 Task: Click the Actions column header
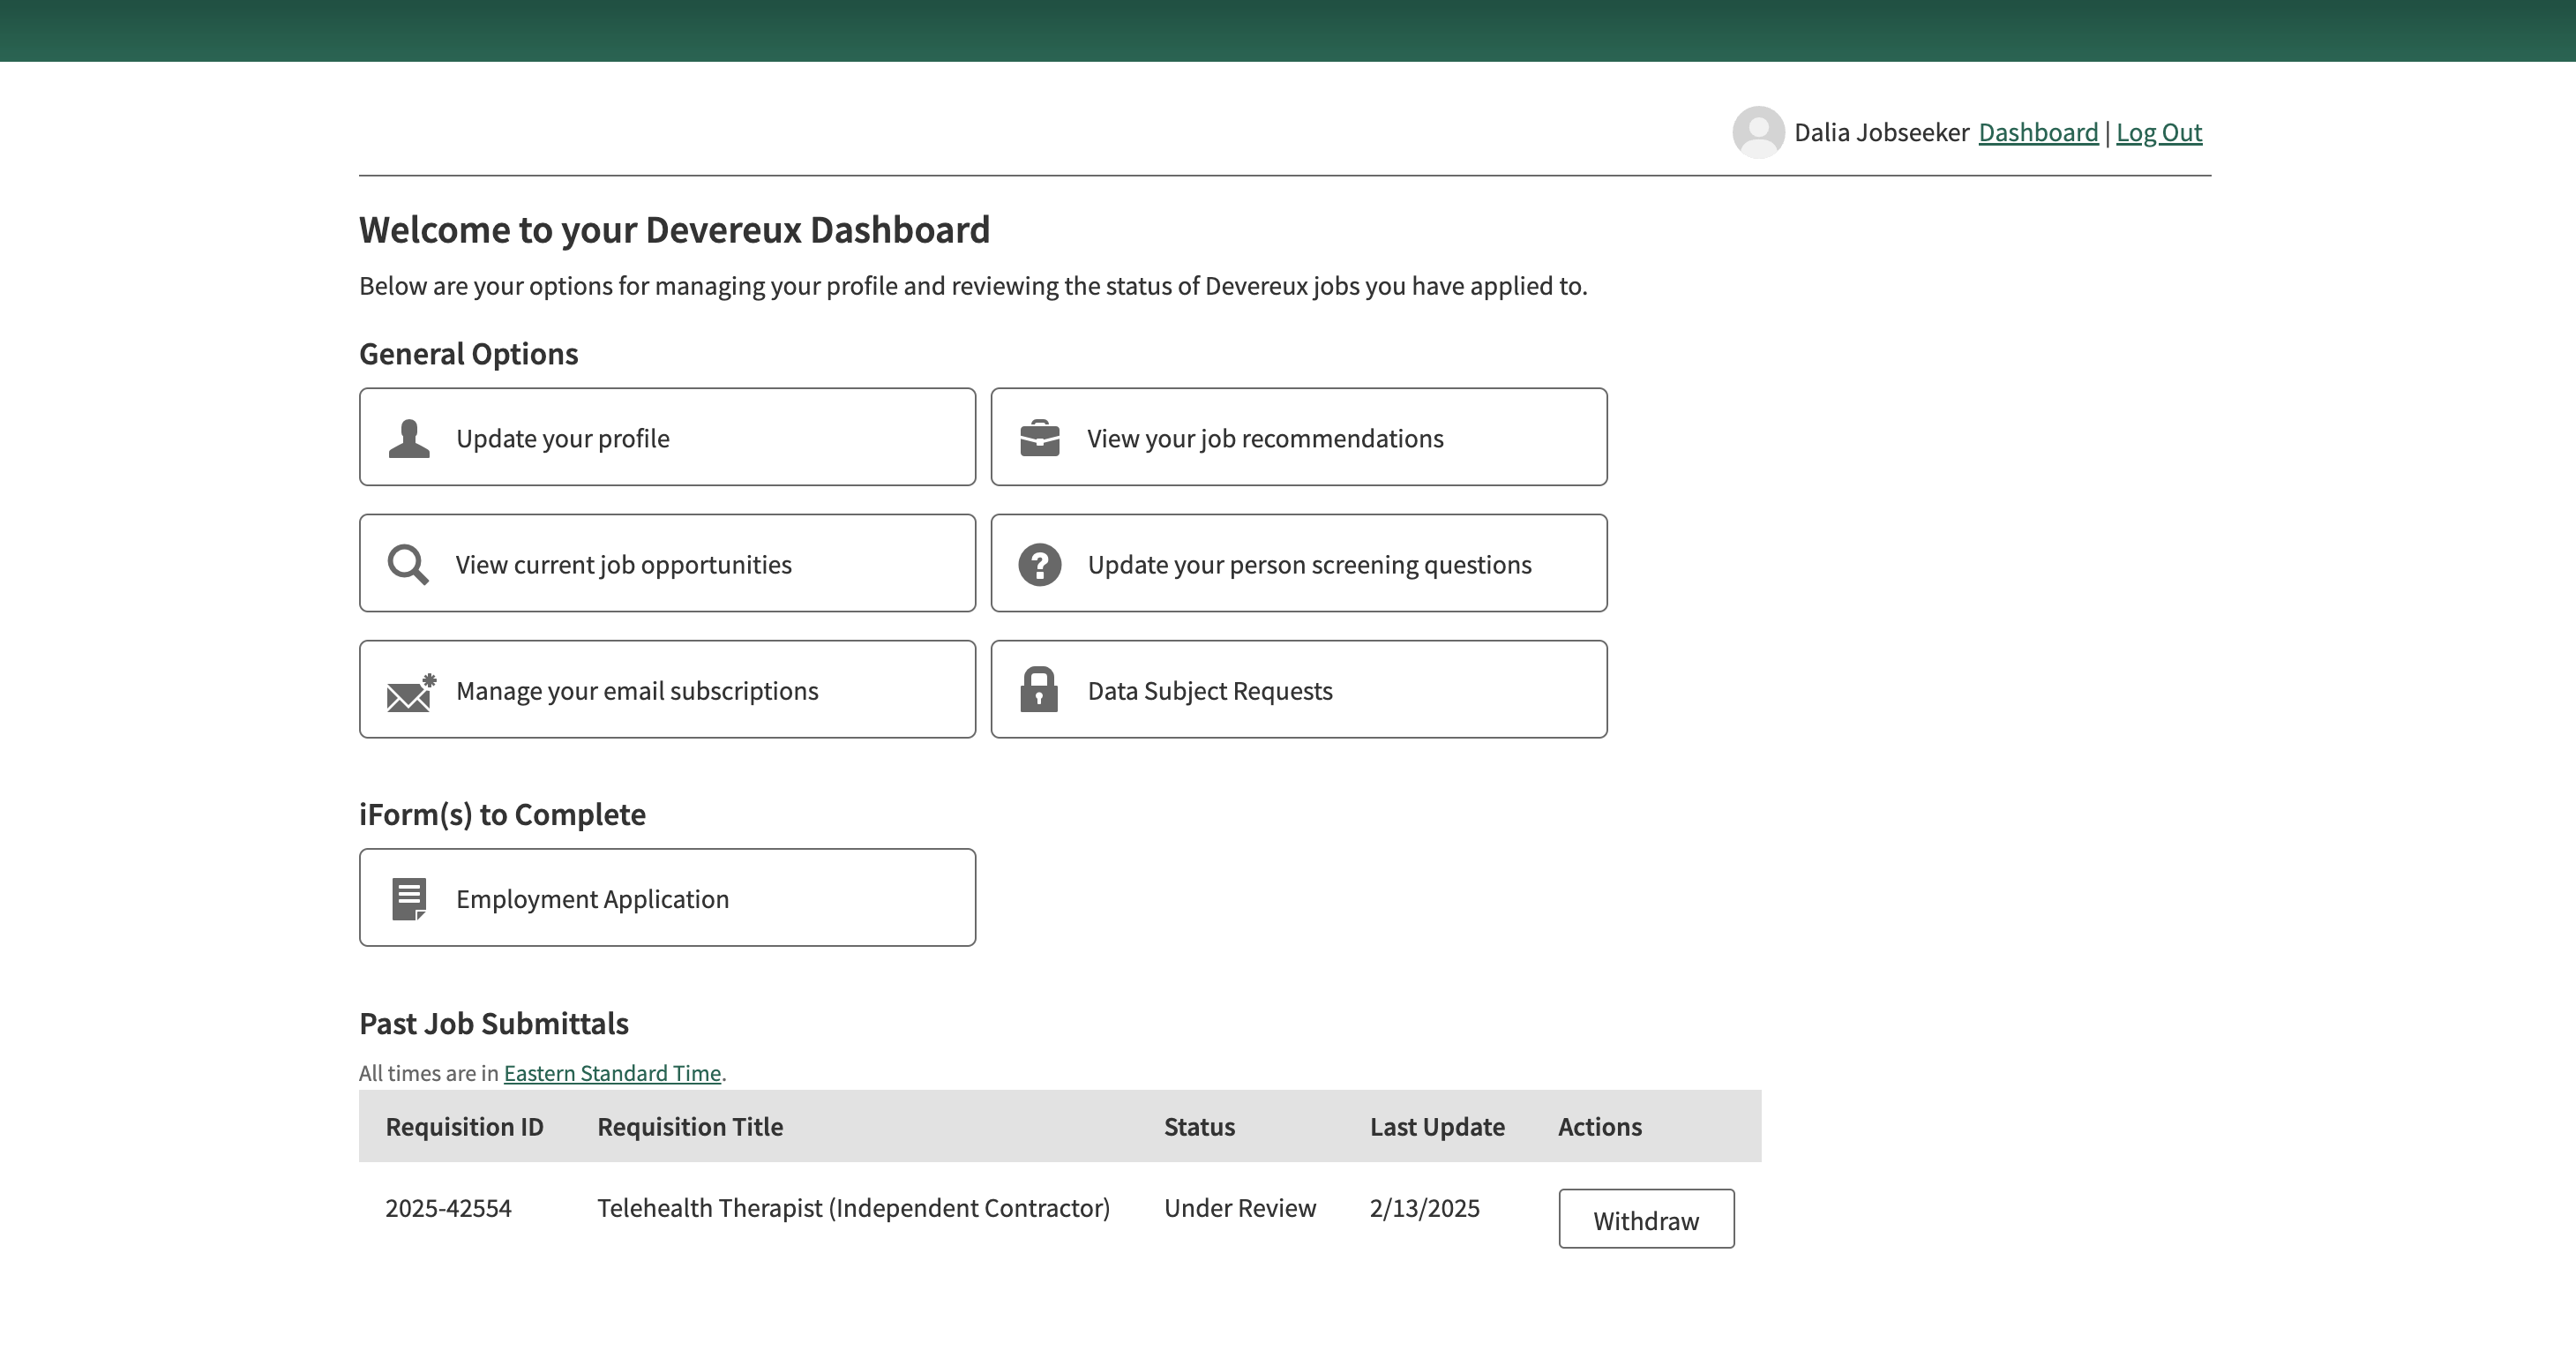coord(1599,1127)
